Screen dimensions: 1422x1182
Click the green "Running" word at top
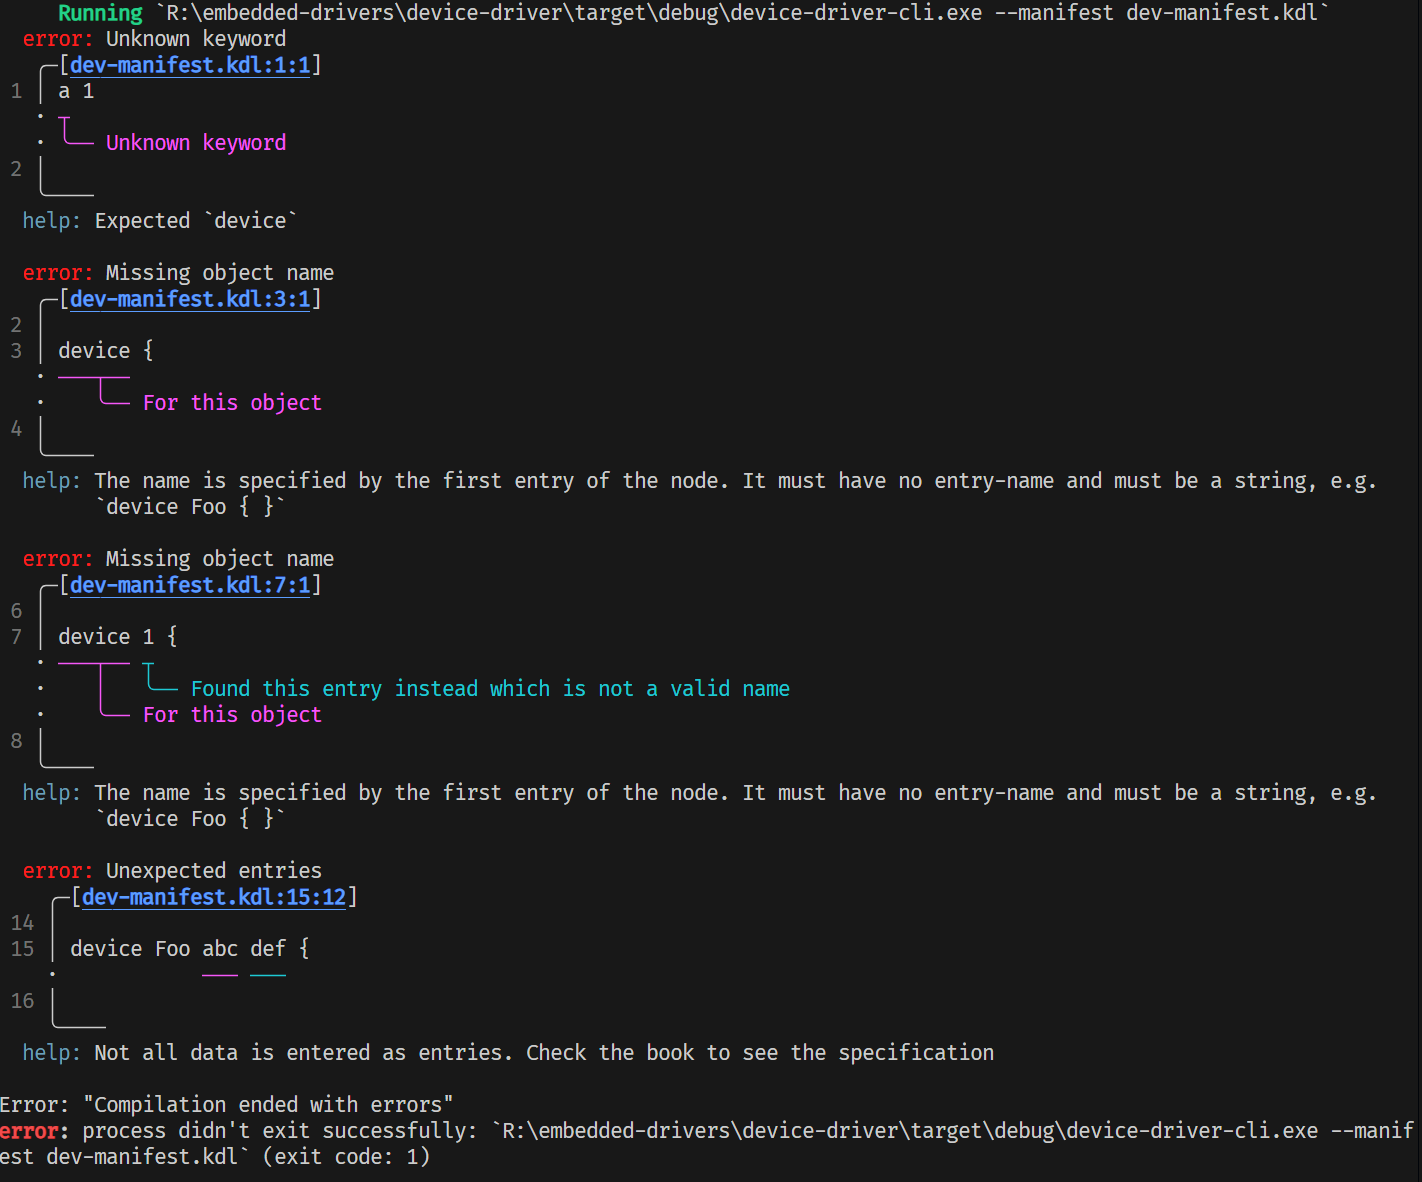click(100, 13)
